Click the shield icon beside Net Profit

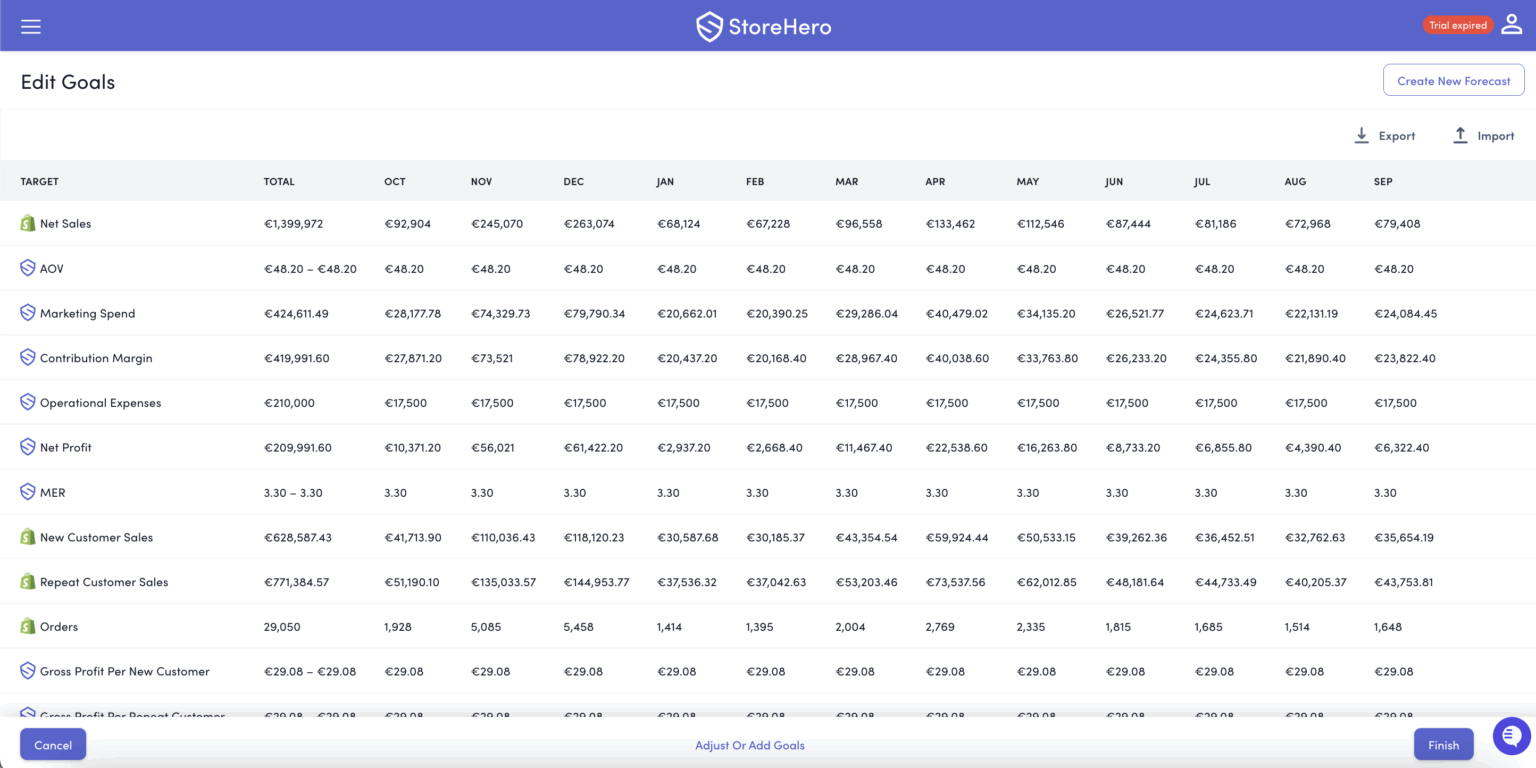click(x=27, y=447)
